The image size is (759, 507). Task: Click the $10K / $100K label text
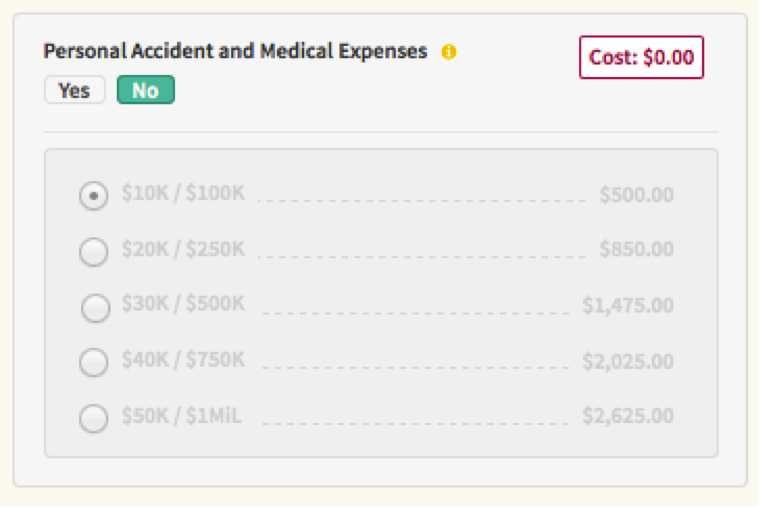coord(183,193)
